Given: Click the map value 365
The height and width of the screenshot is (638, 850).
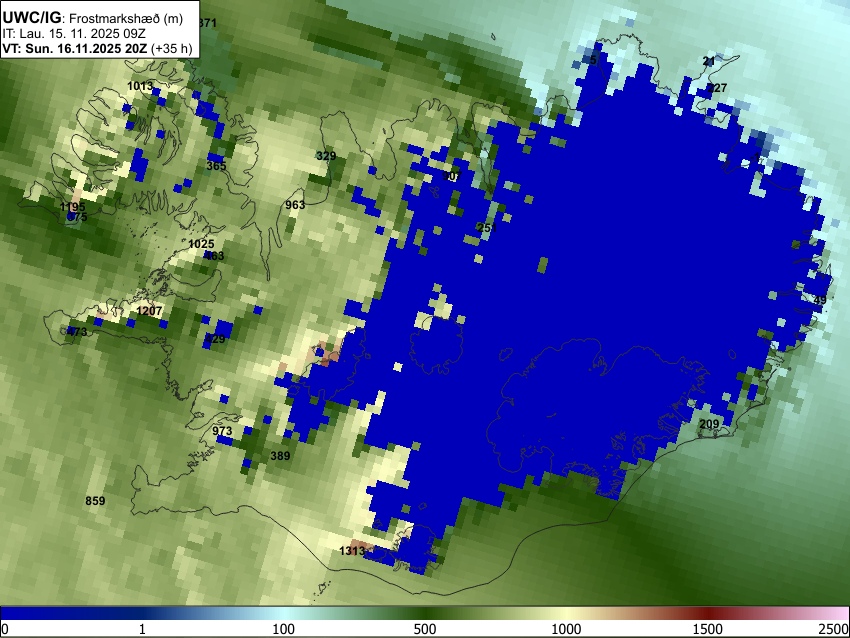Looking at the screenshot, I should click(216, 166).
